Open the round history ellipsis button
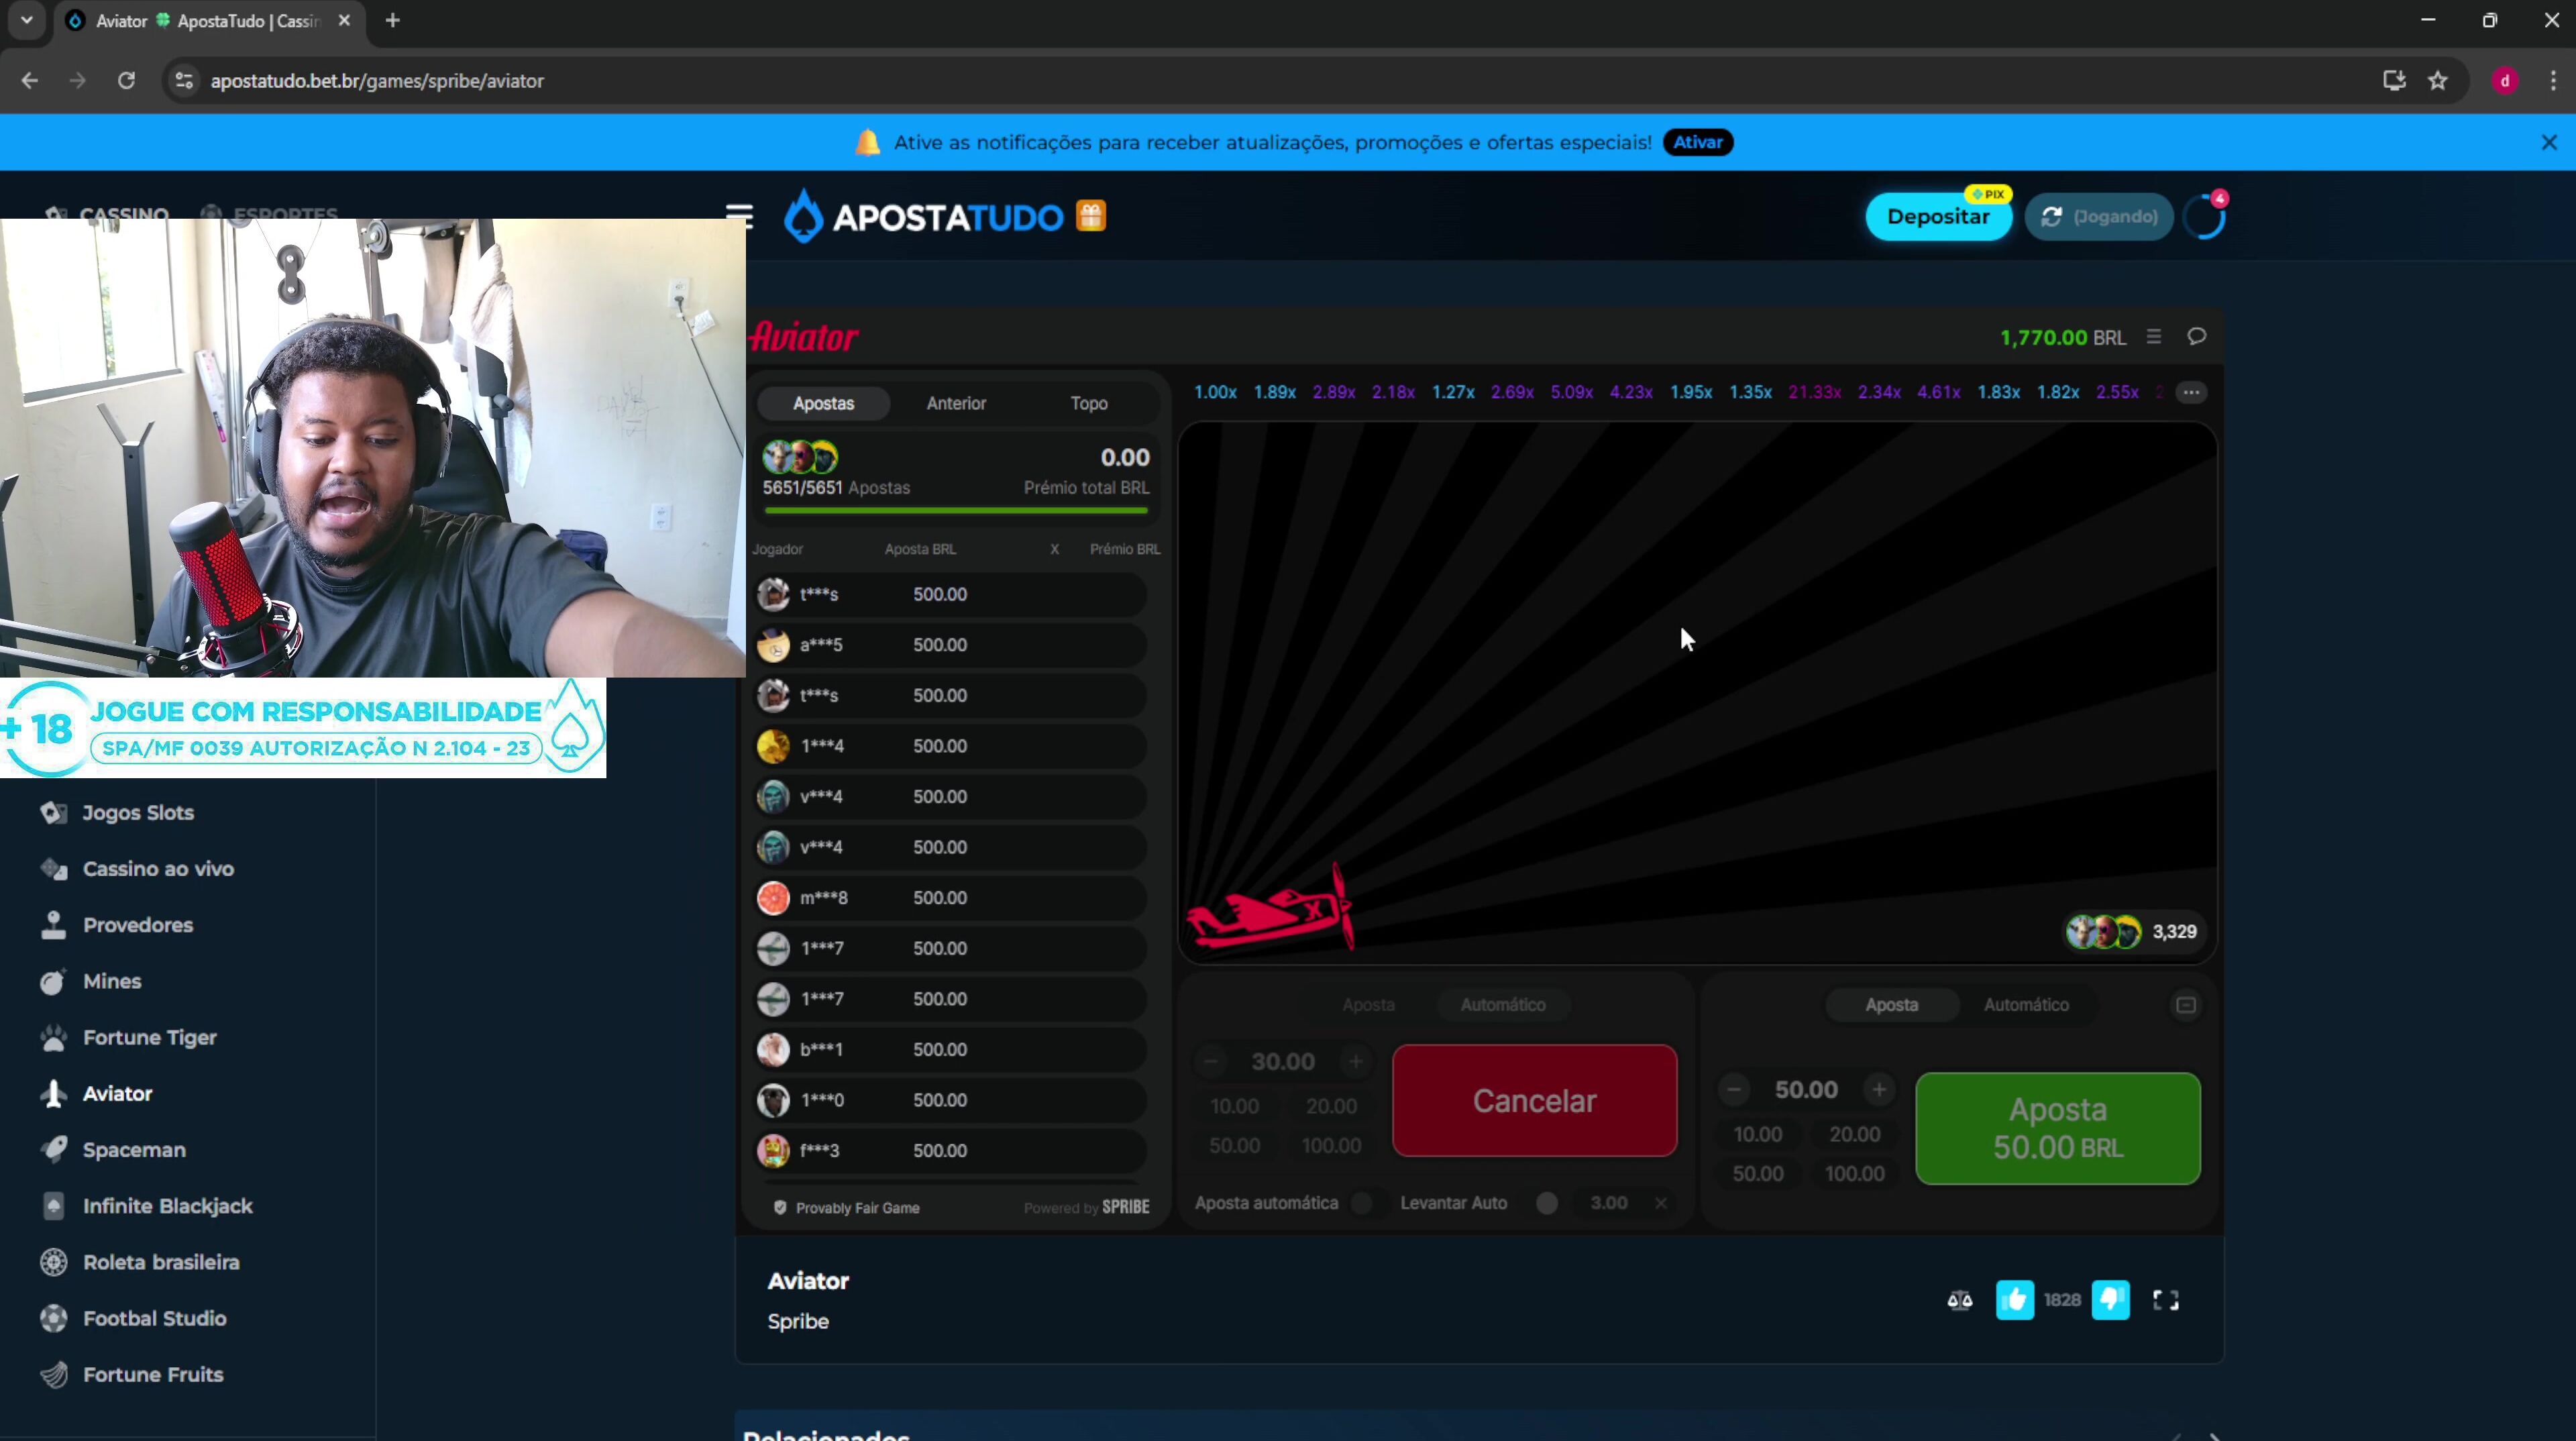Screen dimensions: 2576x1441 (2191, 392)
